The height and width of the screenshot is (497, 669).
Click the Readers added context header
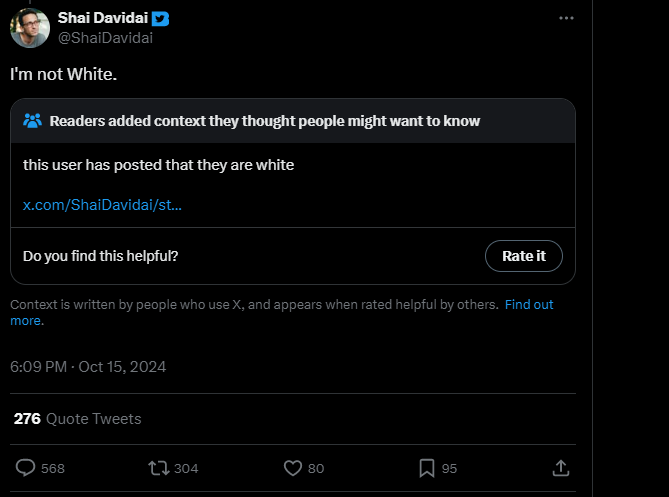pos(265,121)
